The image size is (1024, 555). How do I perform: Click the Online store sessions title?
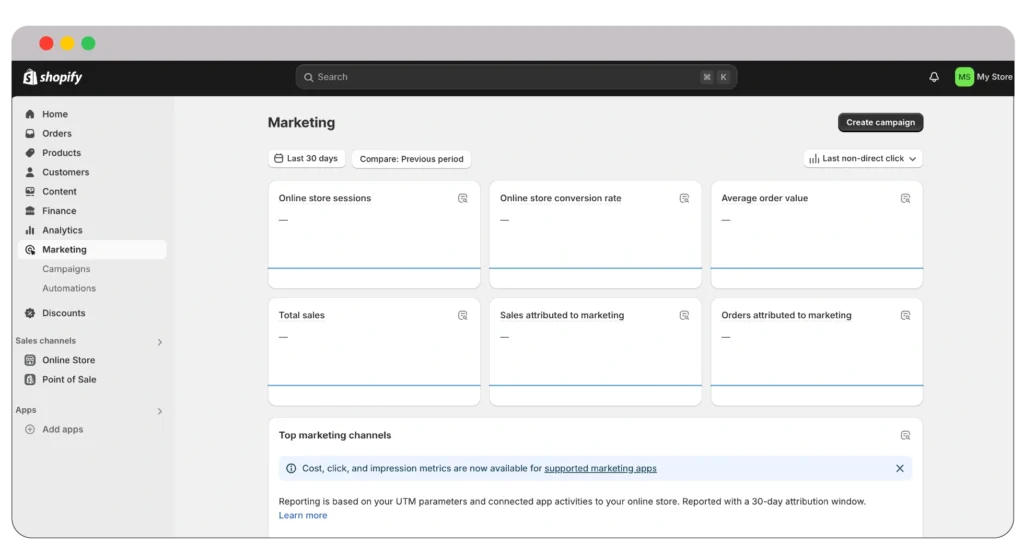[325, 198]
